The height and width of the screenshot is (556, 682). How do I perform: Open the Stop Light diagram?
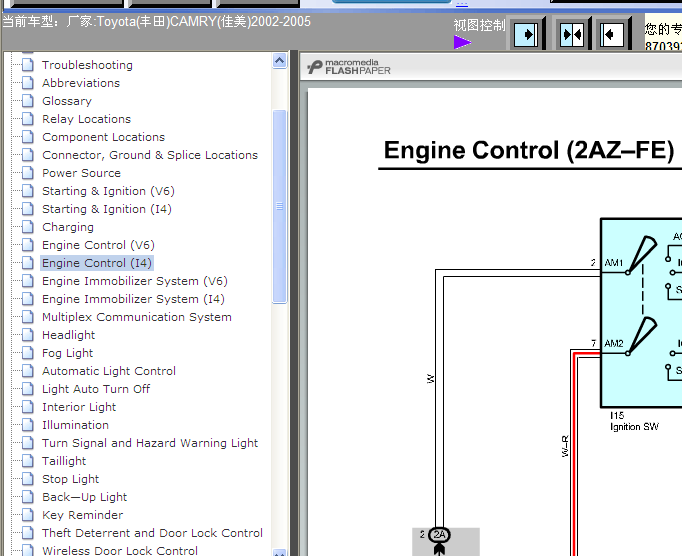(x=70, y=479)
